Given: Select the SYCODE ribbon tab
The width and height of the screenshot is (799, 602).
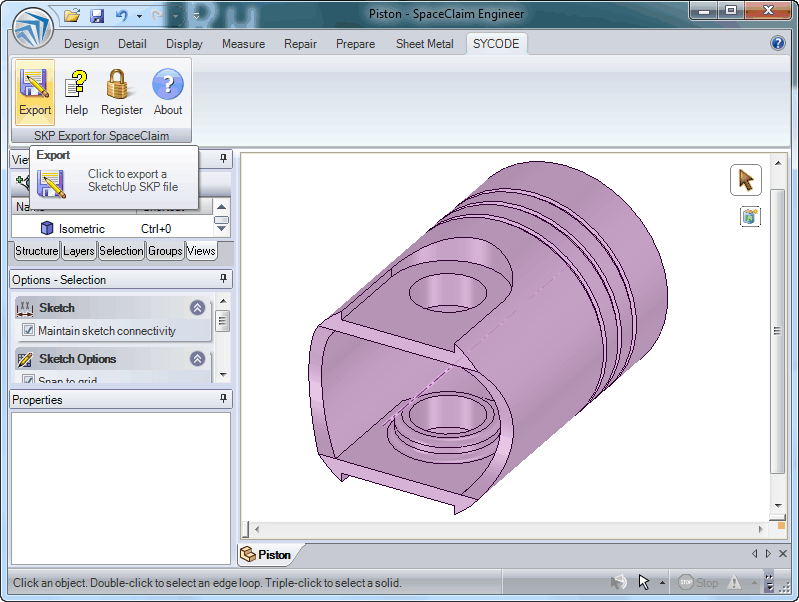Looking at the screenshot, I should pos(496,44).
